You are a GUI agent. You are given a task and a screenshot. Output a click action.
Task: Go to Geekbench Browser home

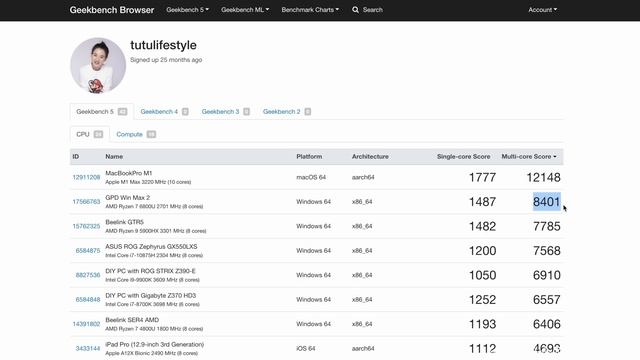[112, 10]
